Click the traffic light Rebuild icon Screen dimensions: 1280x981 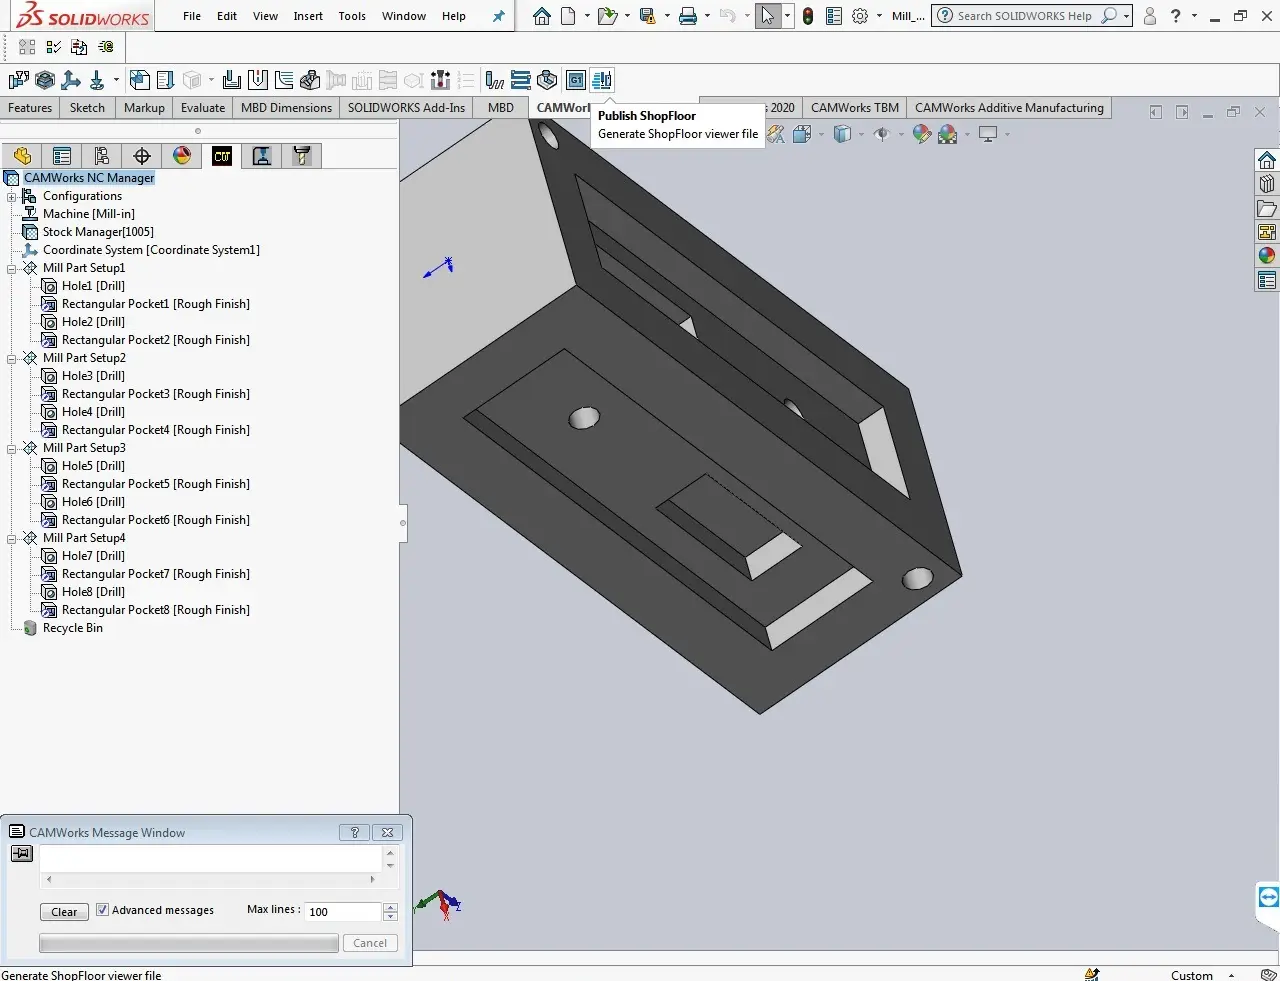[808, 16]
